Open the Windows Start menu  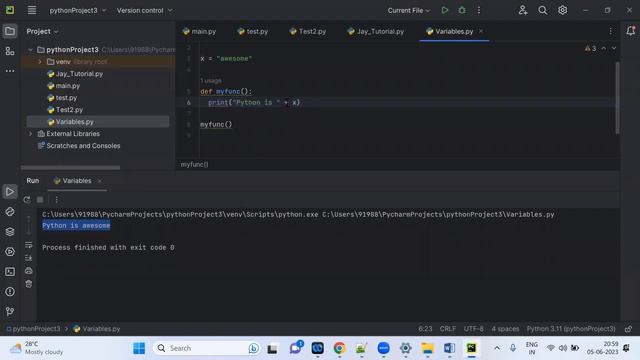[139, 348]
